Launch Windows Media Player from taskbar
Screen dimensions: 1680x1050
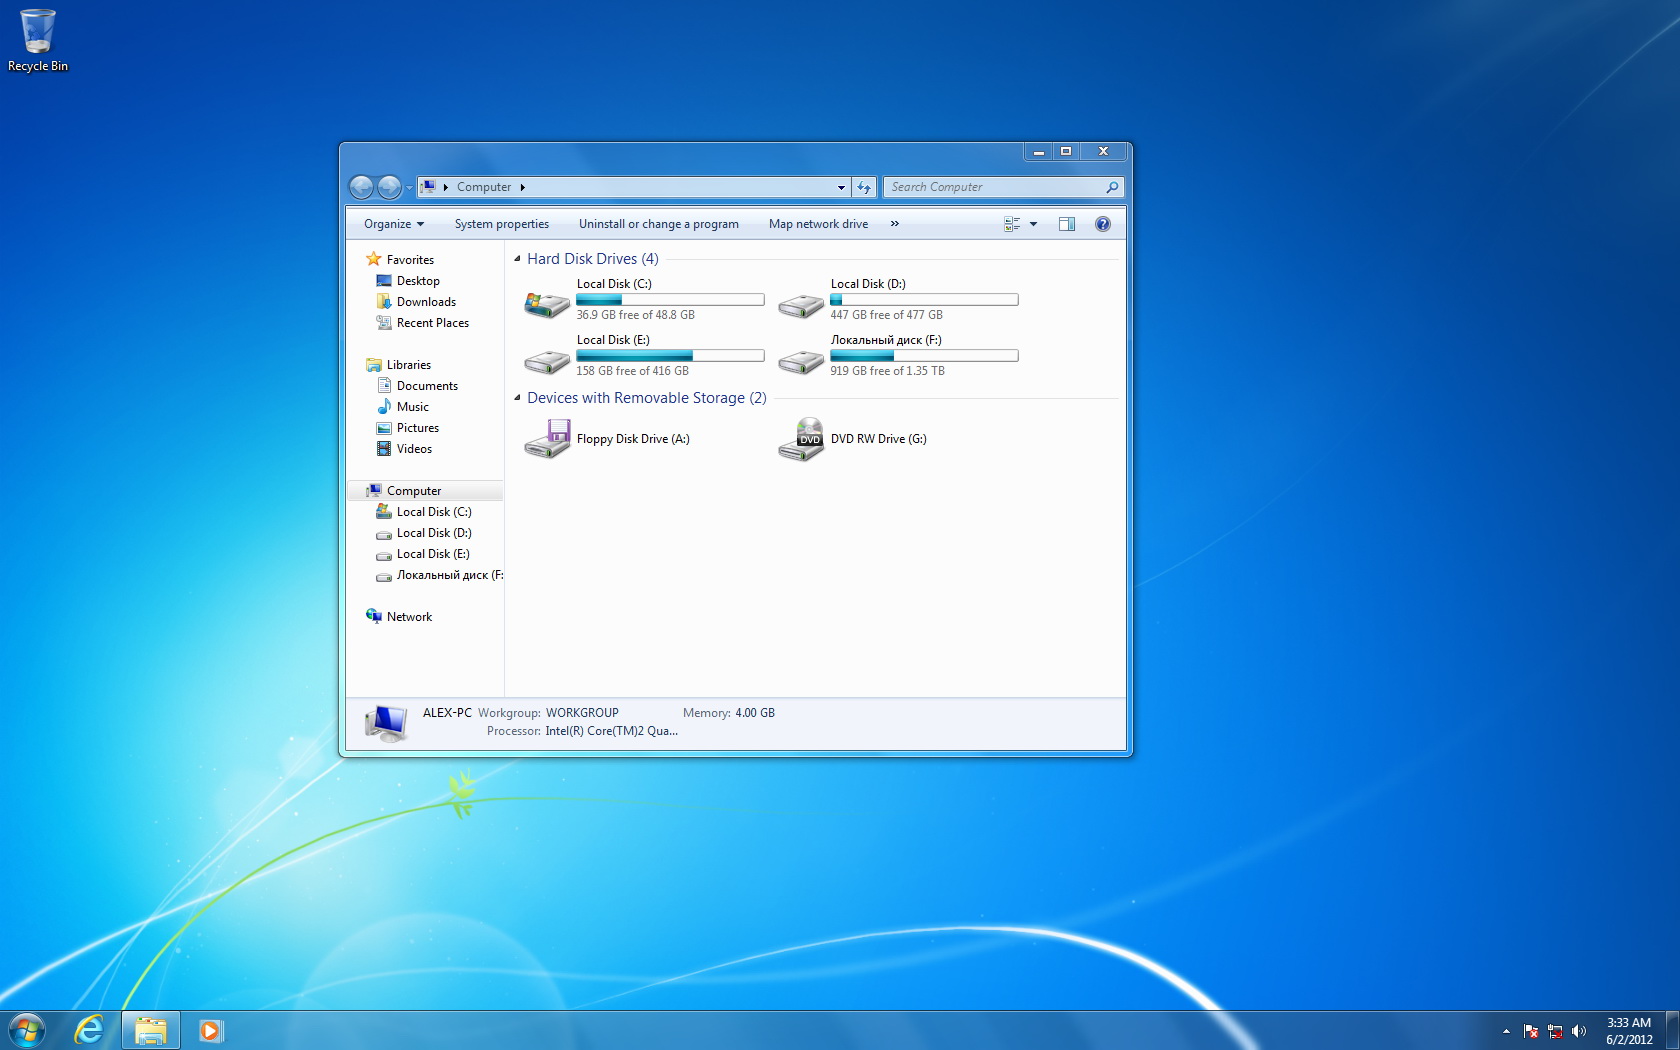[210, 1029]
